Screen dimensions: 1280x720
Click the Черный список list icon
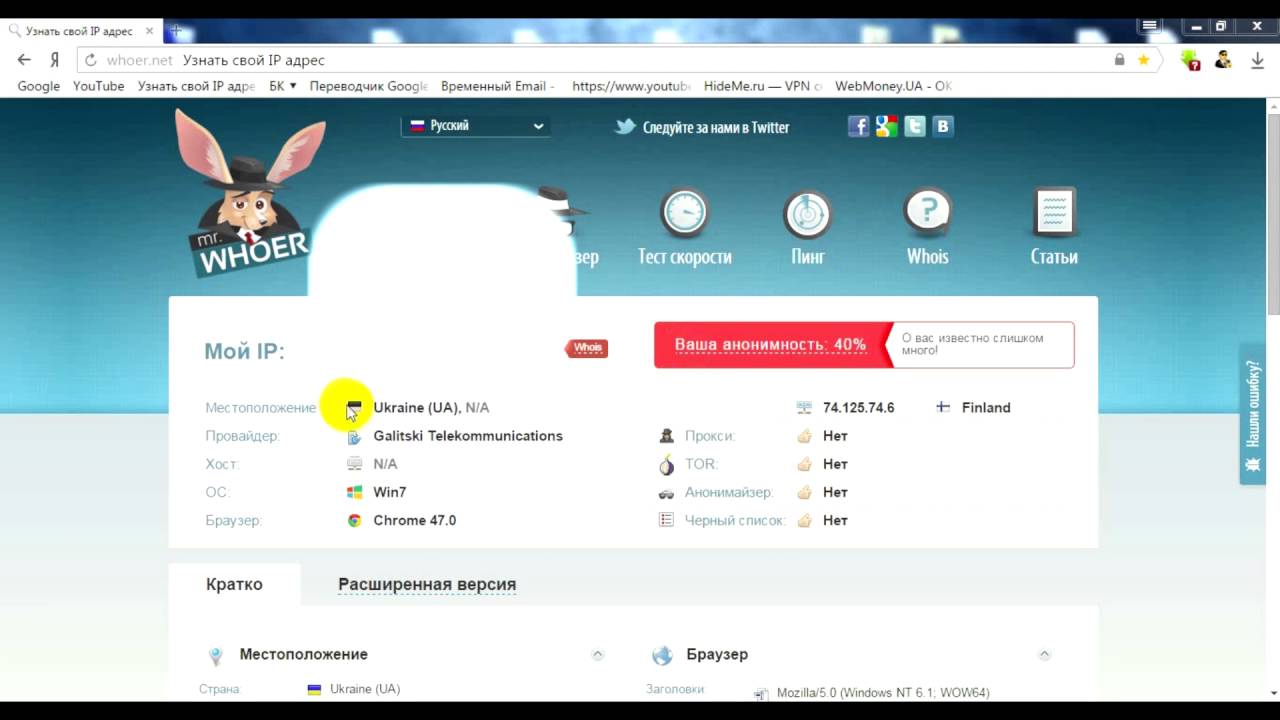tap(667, 520)
